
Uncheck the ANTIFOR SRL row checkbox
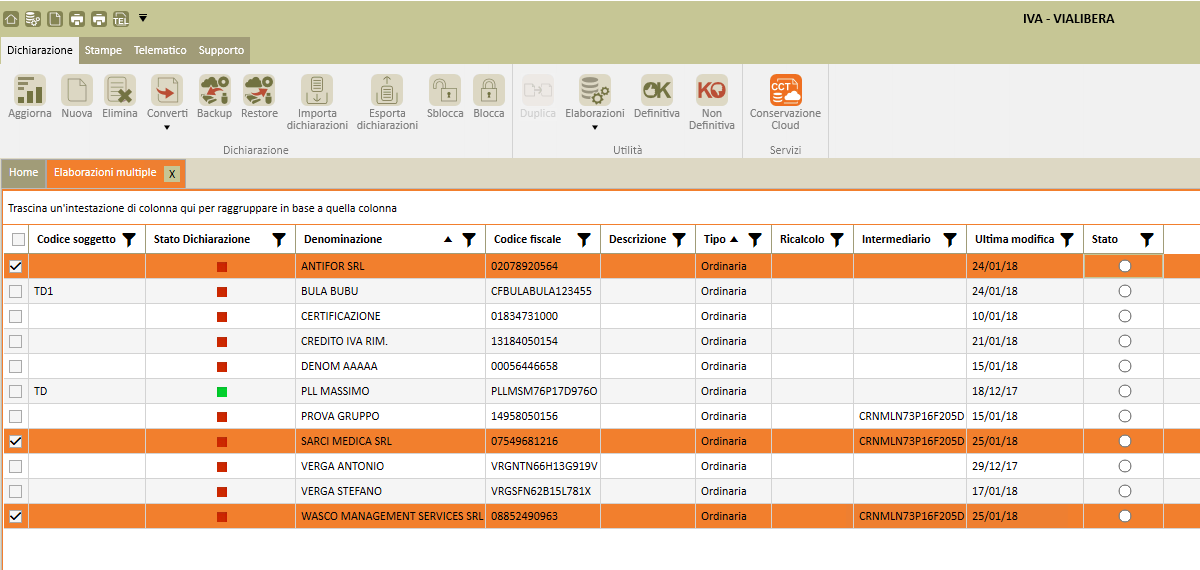coord(15,266)
